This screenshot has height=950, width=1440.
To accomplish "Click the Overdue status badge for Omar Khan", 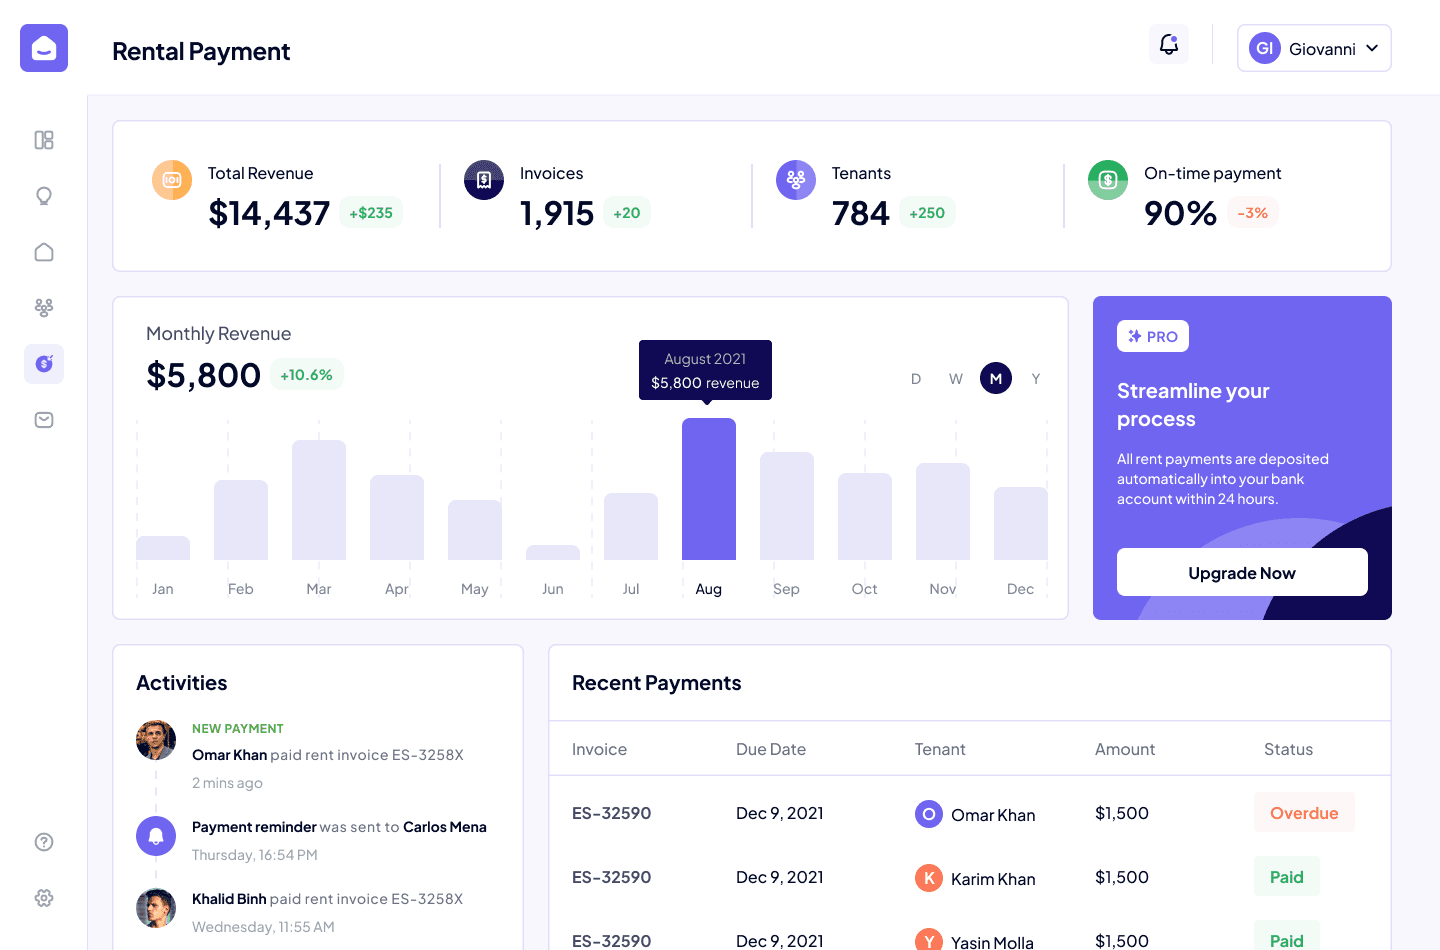I will (1304, 813).
